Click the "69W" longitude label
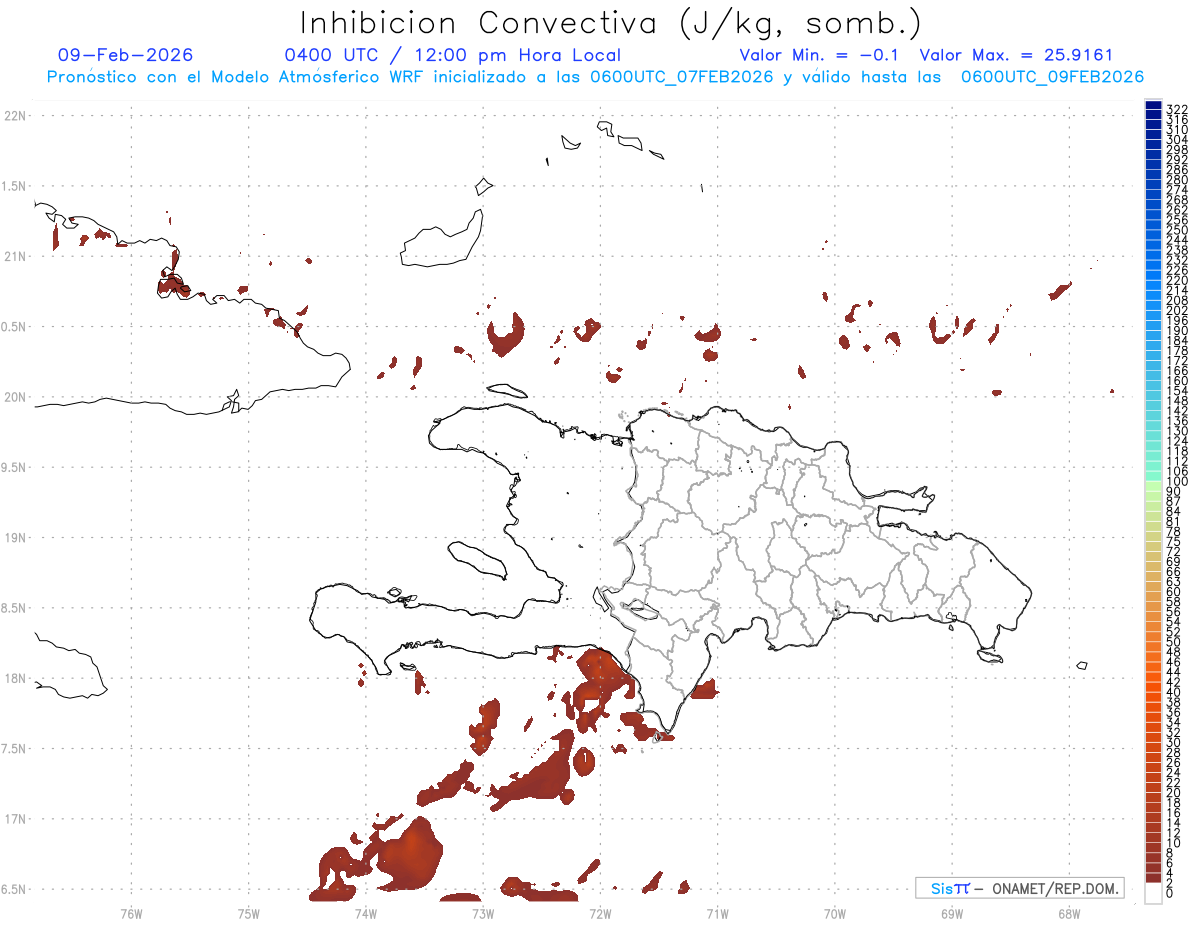1200x927 pixels. click(951, 913)
